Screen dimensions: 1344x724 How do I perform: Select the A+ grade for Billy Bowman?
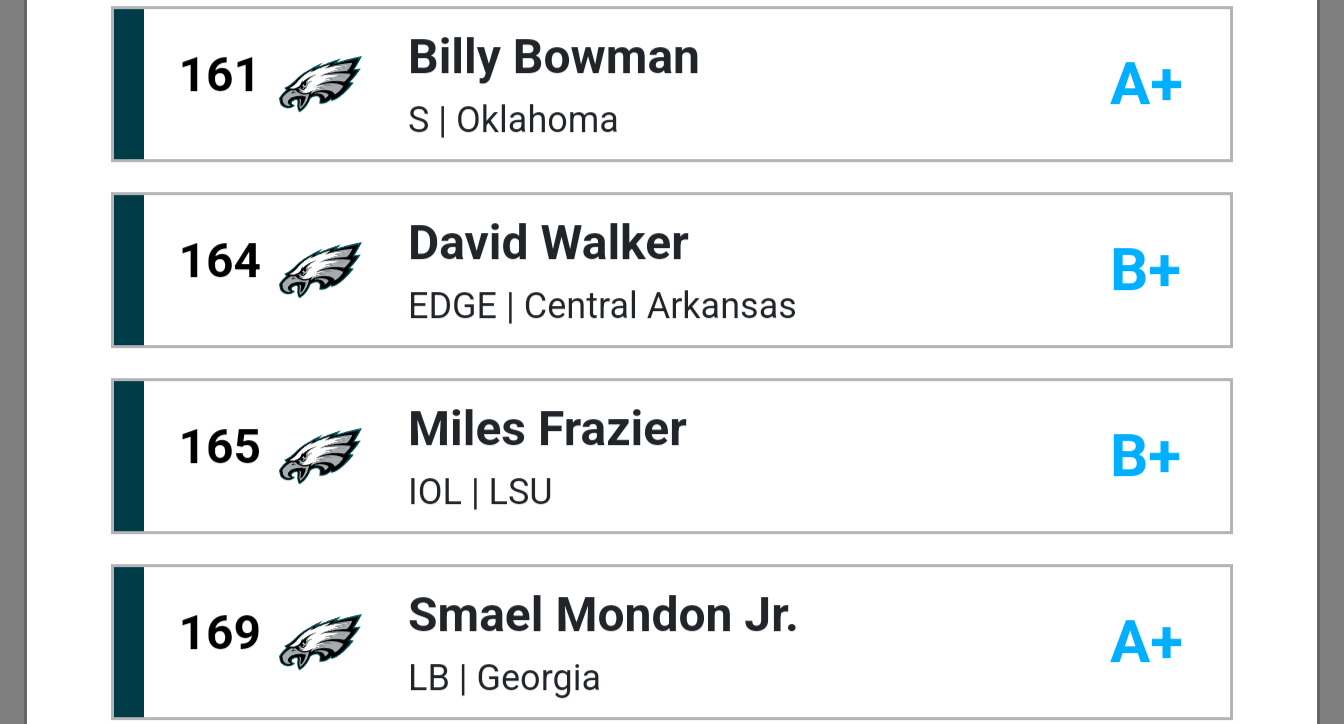(1146, 85)
